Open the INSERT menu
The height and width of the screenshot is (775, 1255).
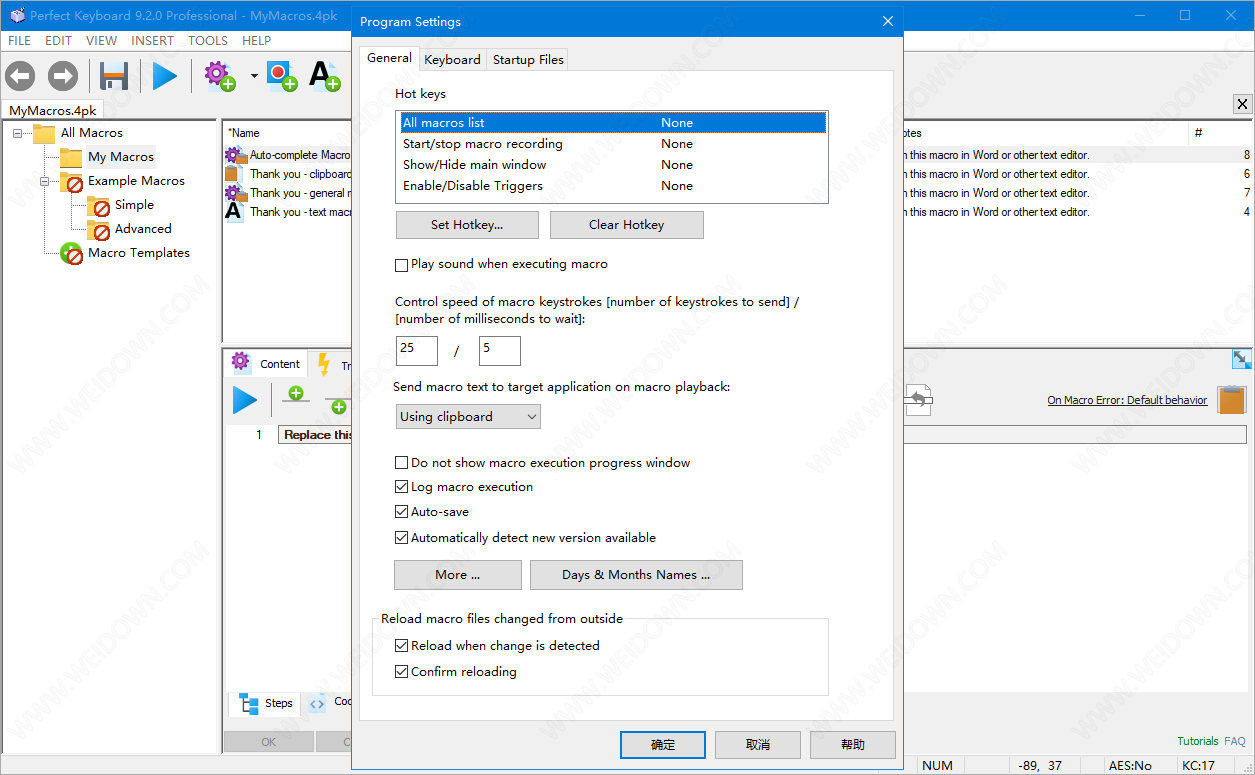[x=152, y=41]
